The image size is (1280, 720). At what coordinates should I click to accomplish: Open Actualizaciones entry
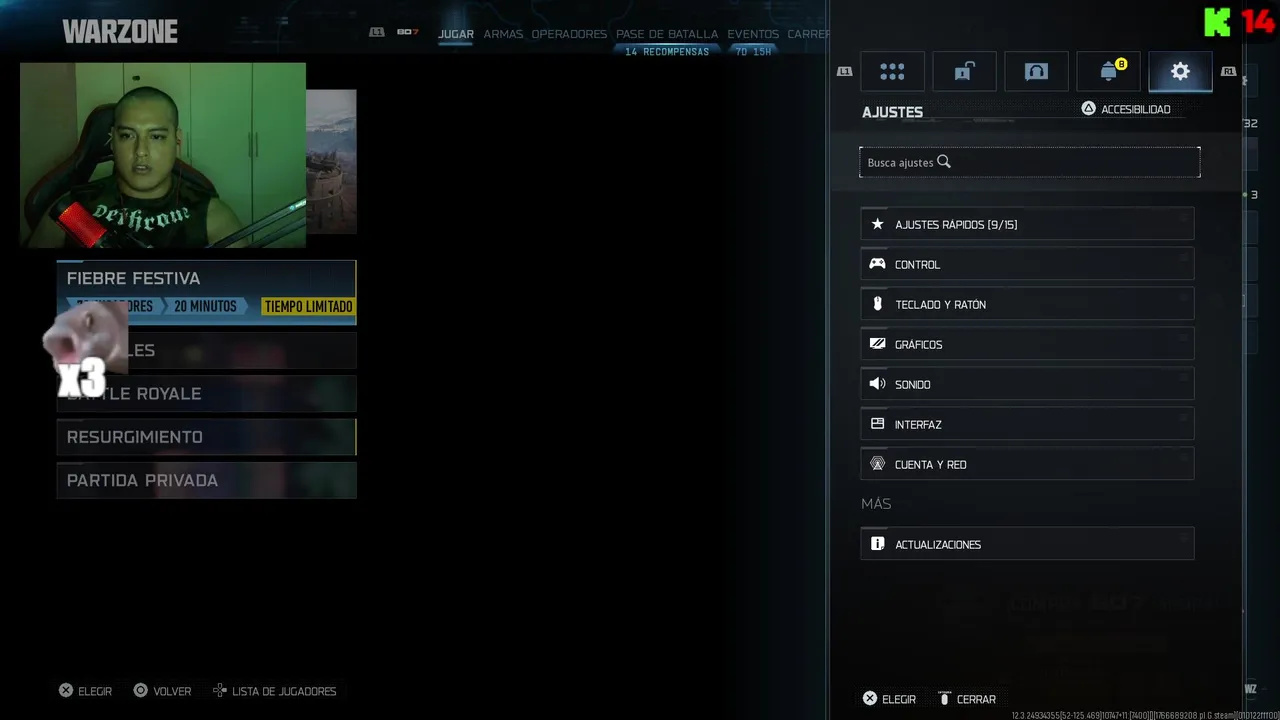coord(1027,544)
